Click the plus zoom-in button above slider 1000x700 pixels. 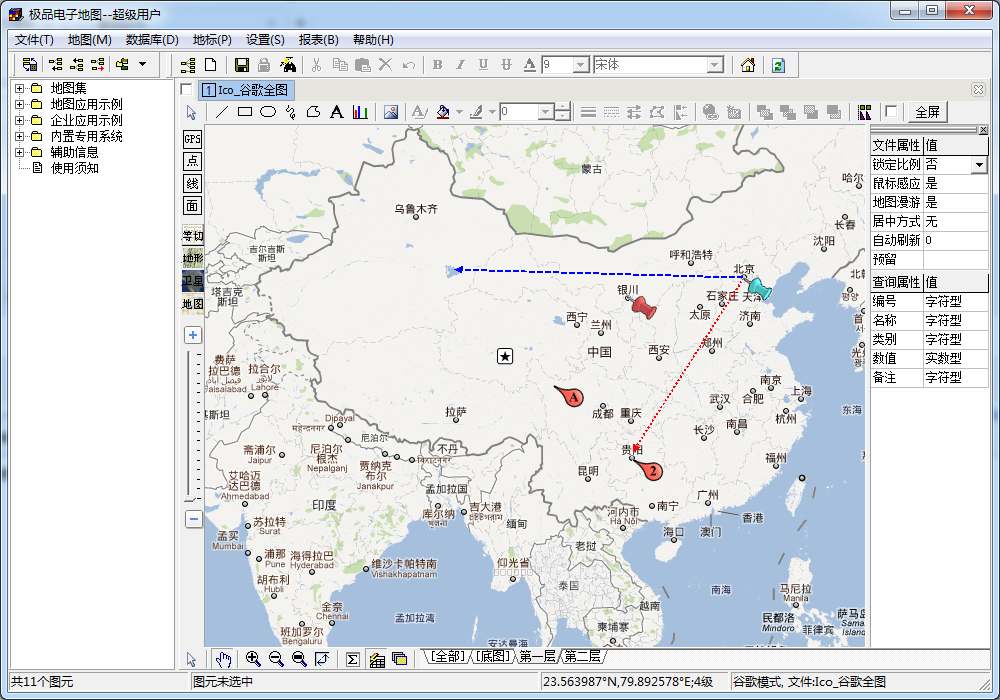pyautogui.click(x=193, y=335)
